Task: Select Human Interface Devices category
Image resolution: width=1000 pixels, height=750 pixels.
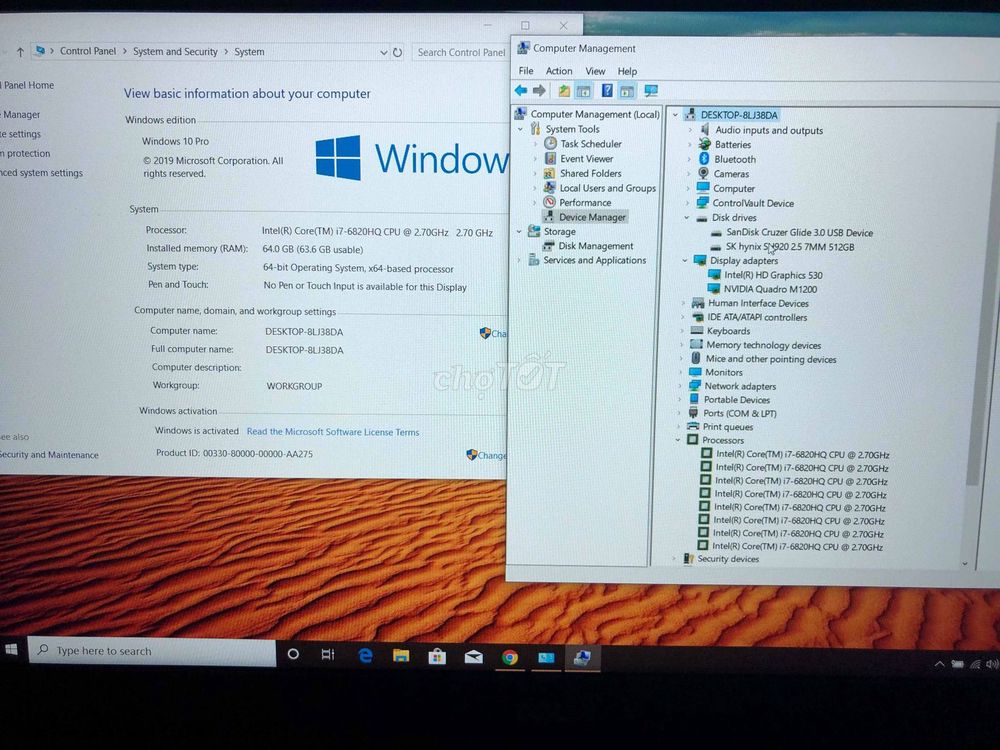Action: tap(758, 303)
